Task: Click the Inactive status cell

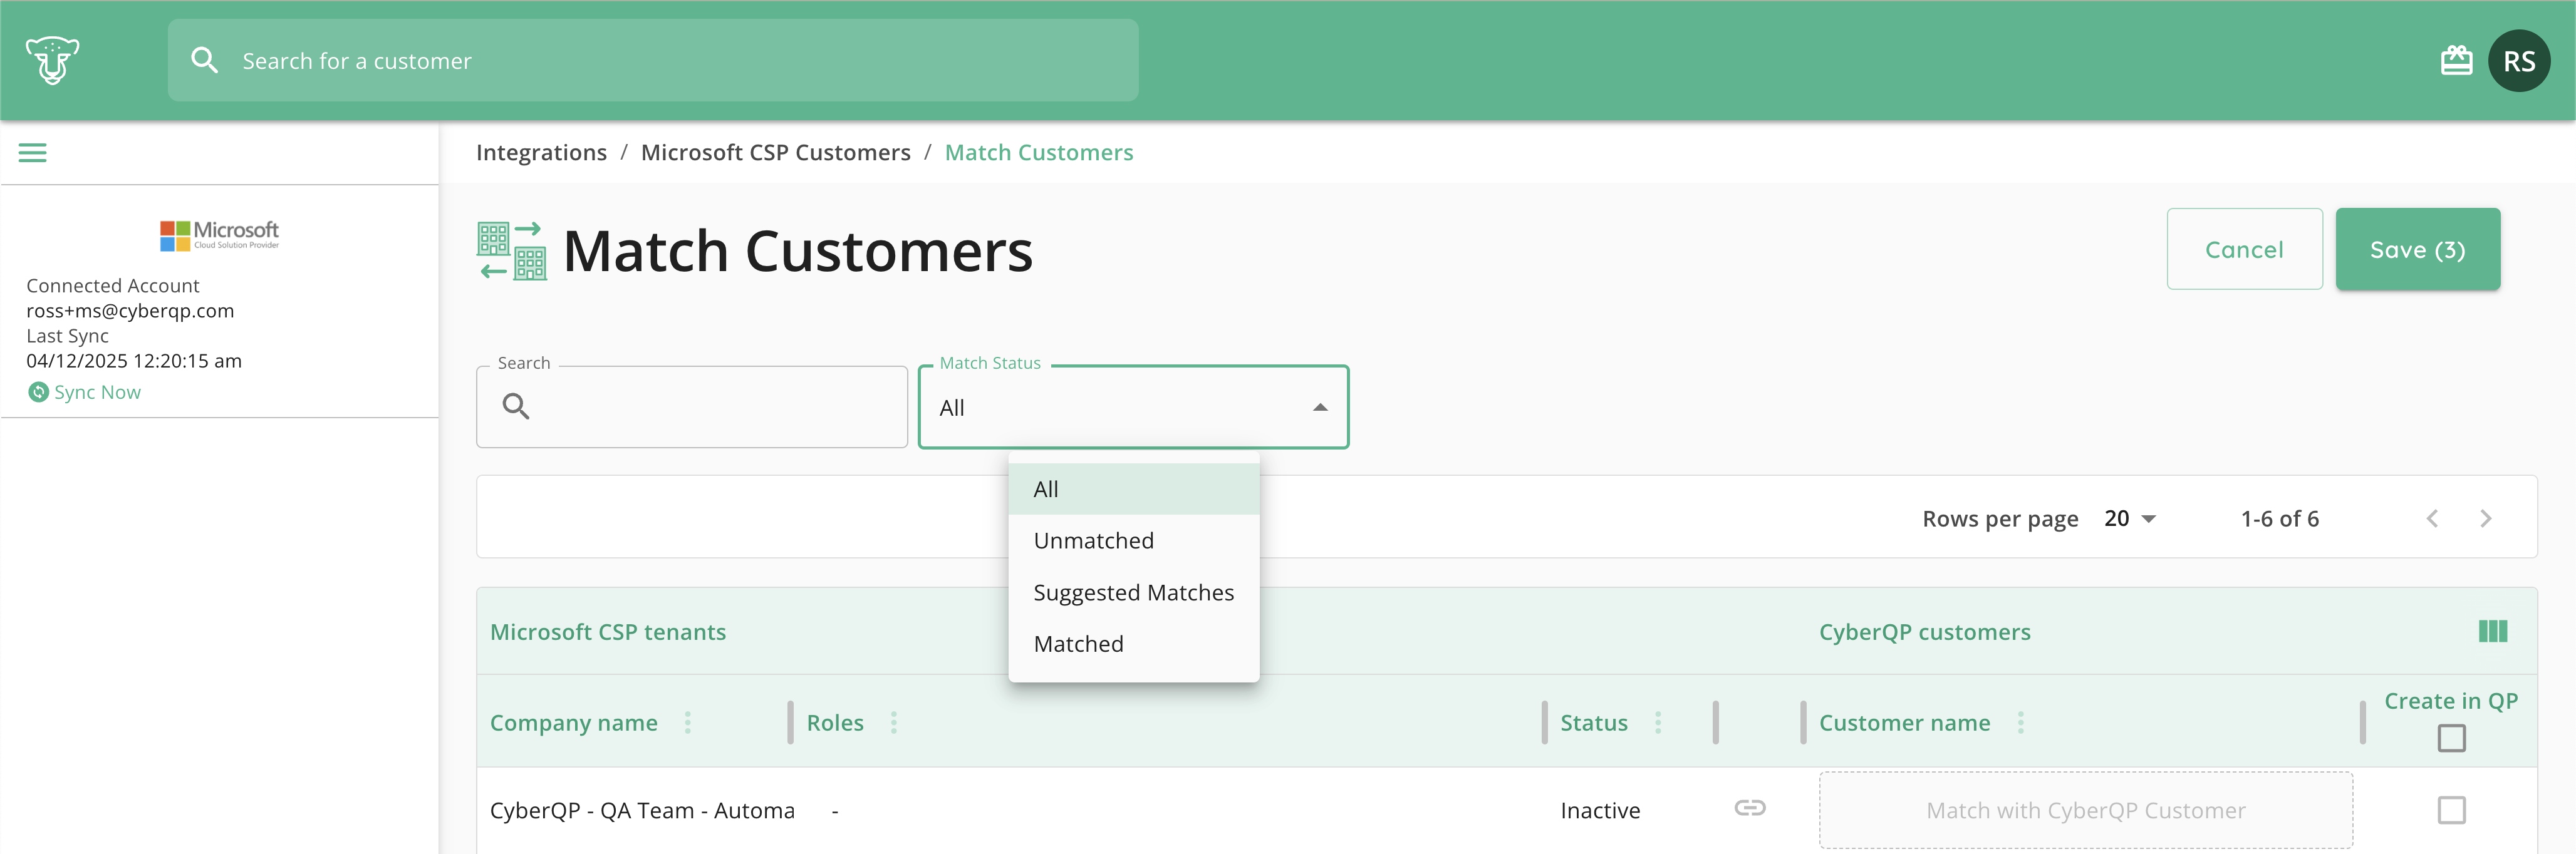Action: click(x=1600, y=811)
